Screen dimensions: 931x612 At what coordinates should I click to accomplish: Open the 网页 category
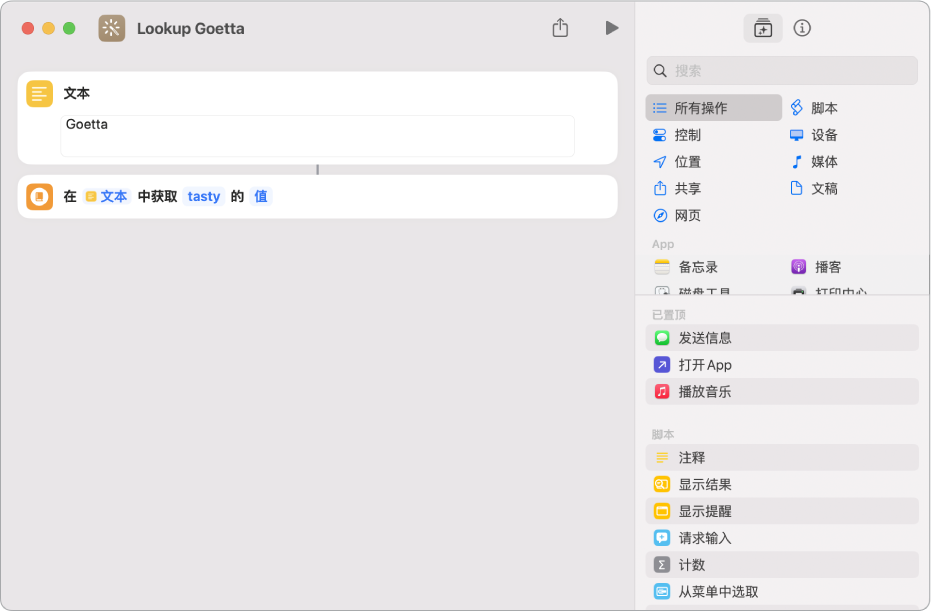(x=677, y=215)
